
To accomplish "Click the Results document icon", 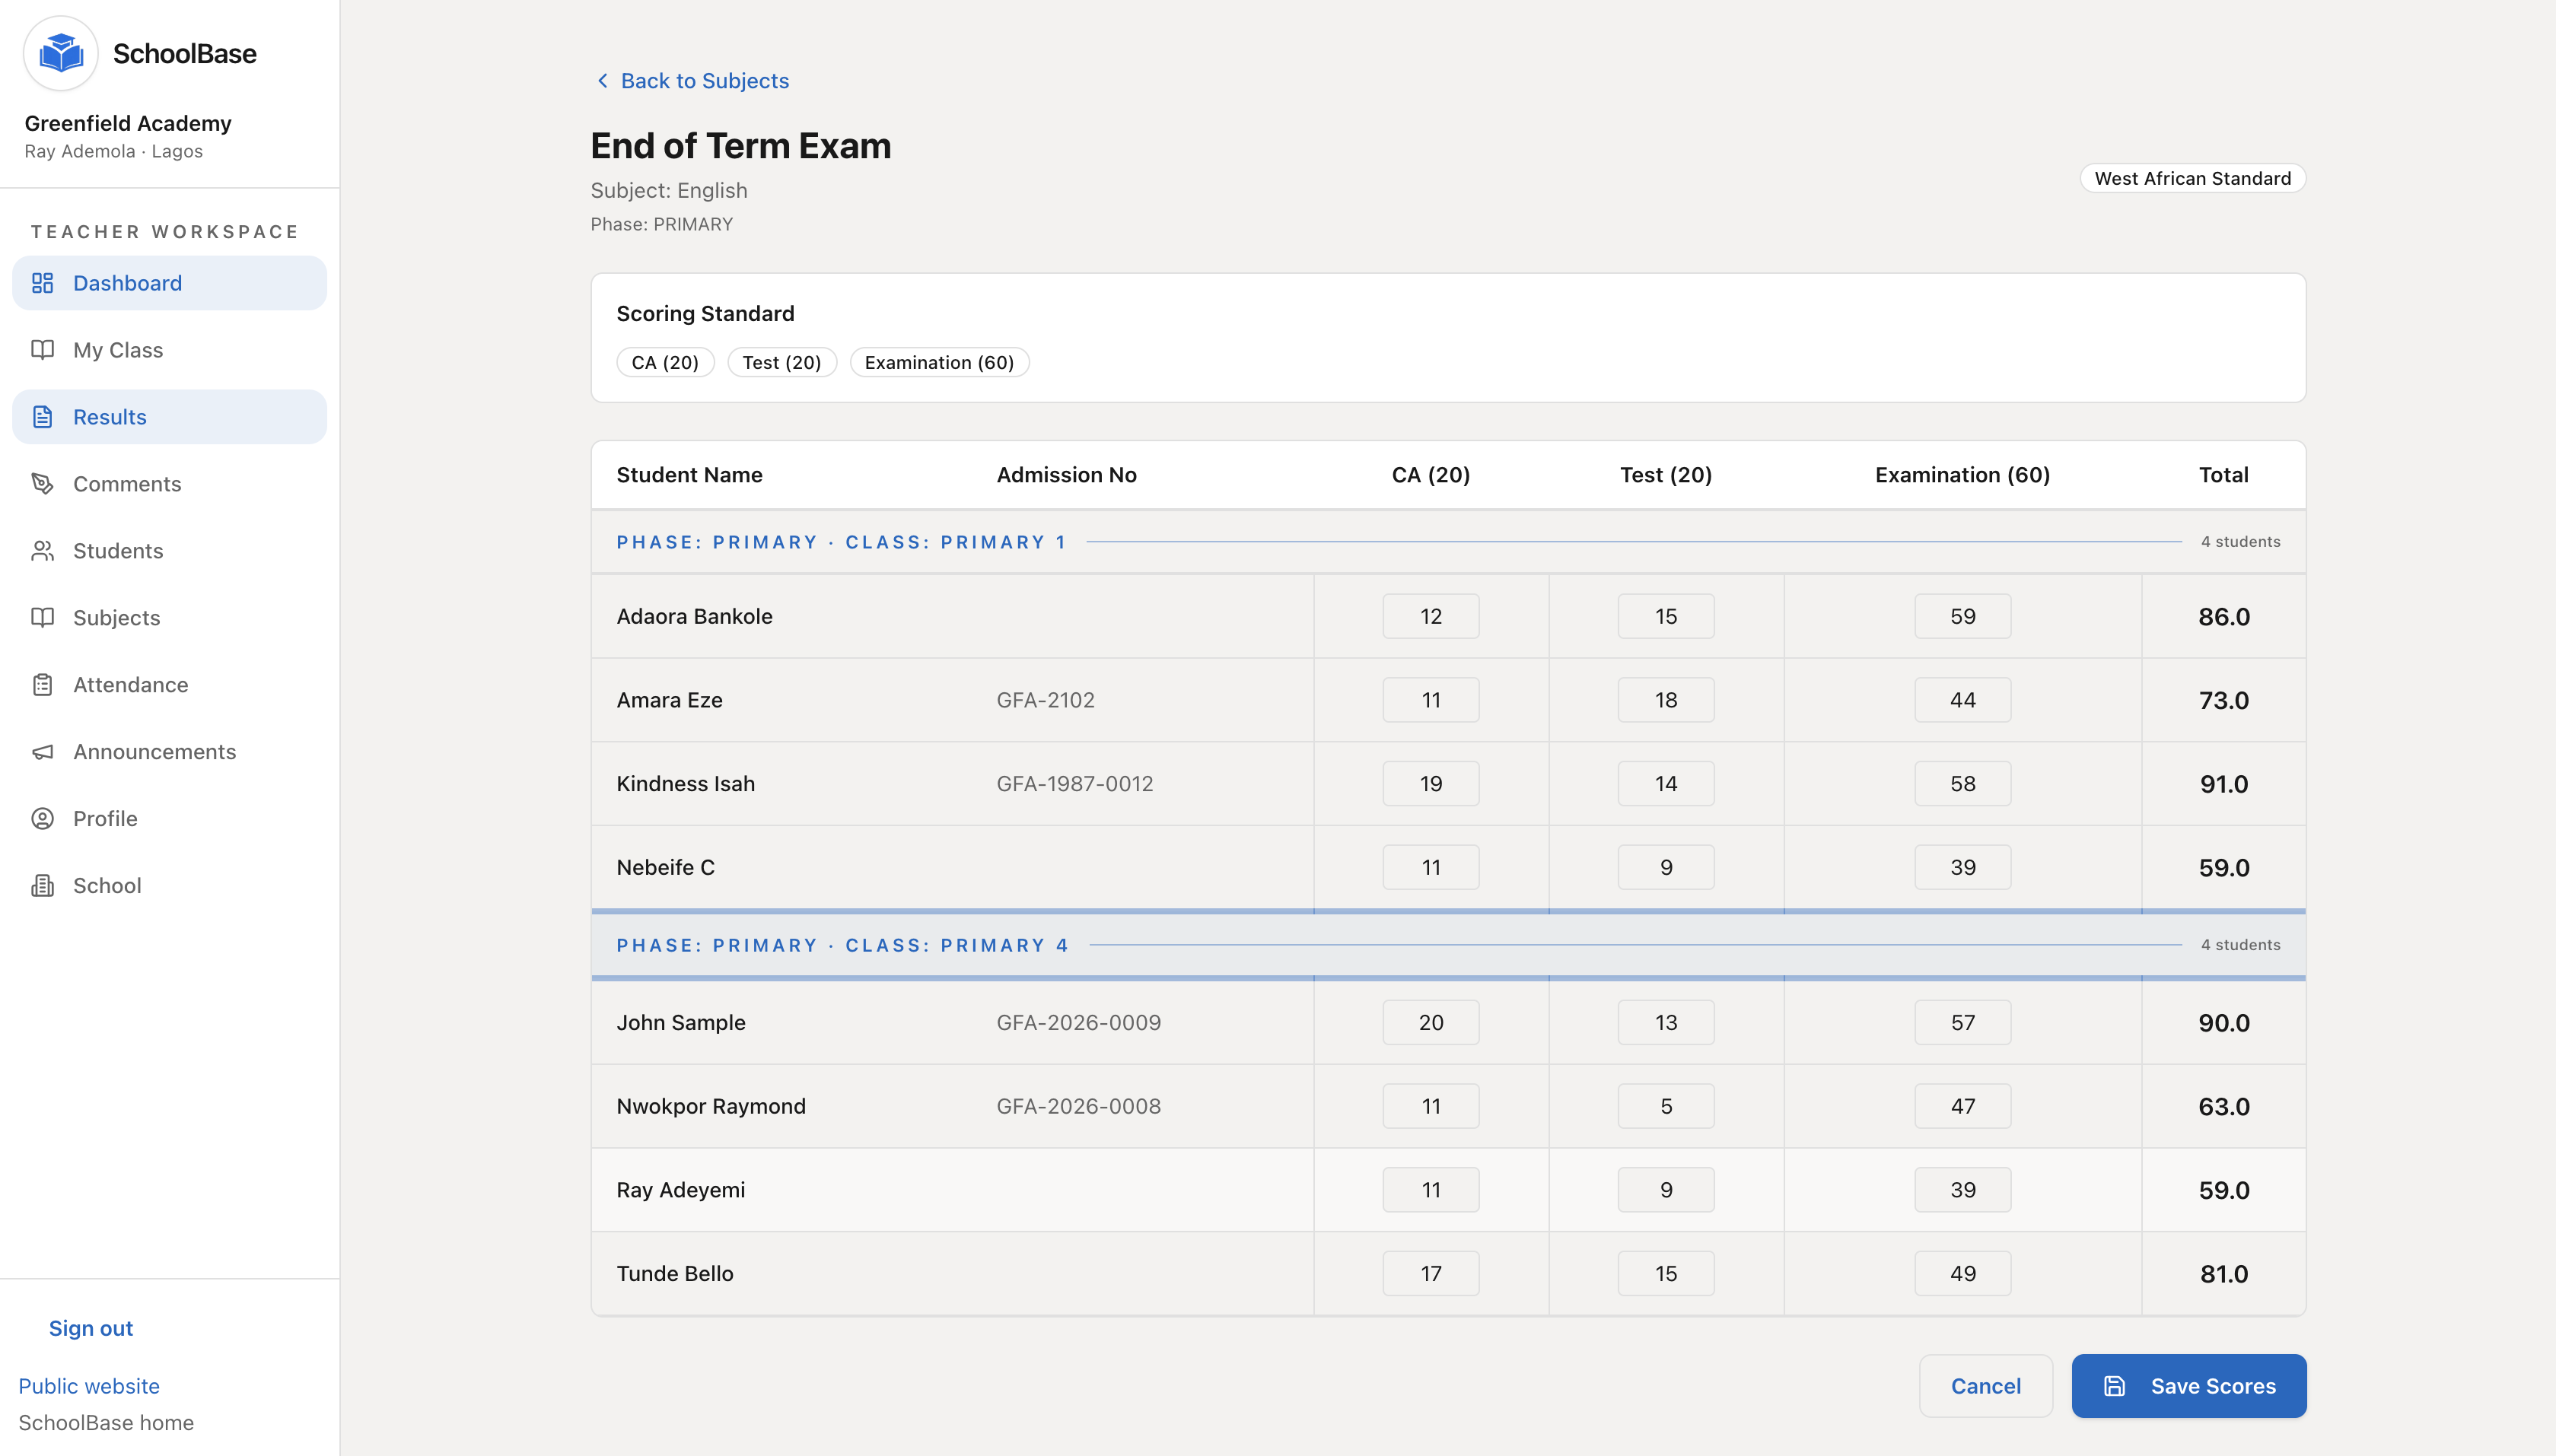I will pos(42,417).
